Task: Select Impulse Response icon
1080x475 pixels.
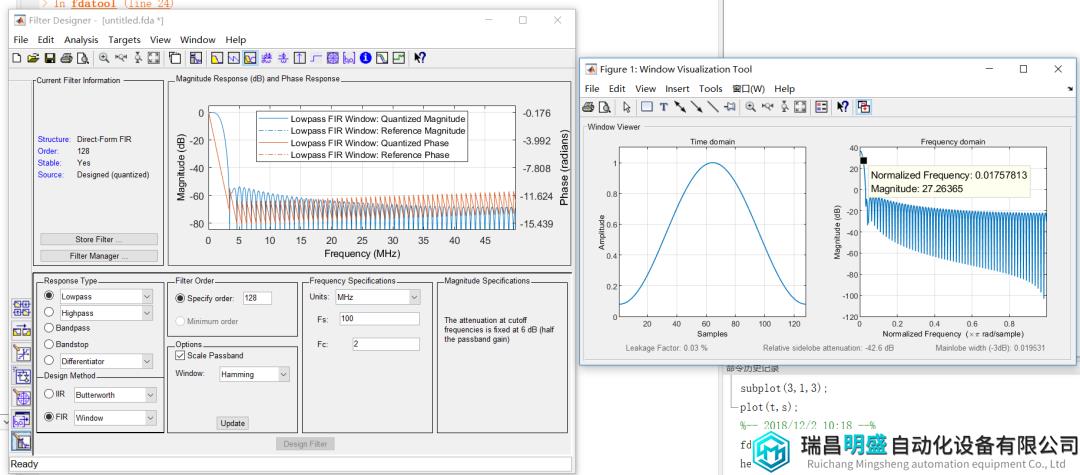Action: (300, 59)
